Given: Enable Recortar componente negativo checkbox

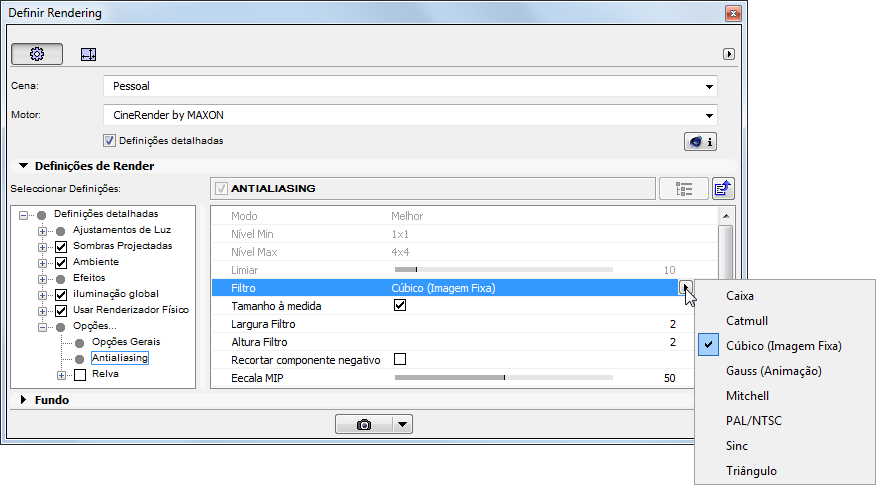Looking at the screenshot, I should [399, 359].
